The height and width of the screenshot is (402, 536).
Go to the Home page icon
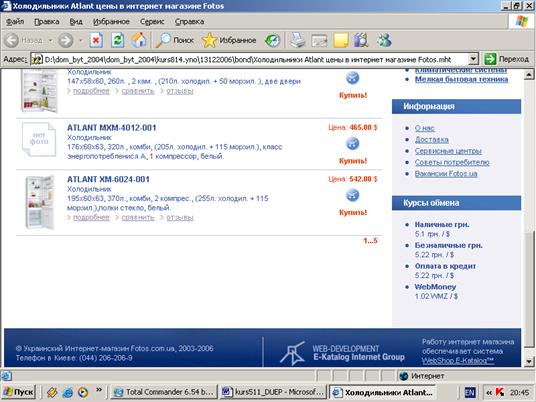pos(139,40)
